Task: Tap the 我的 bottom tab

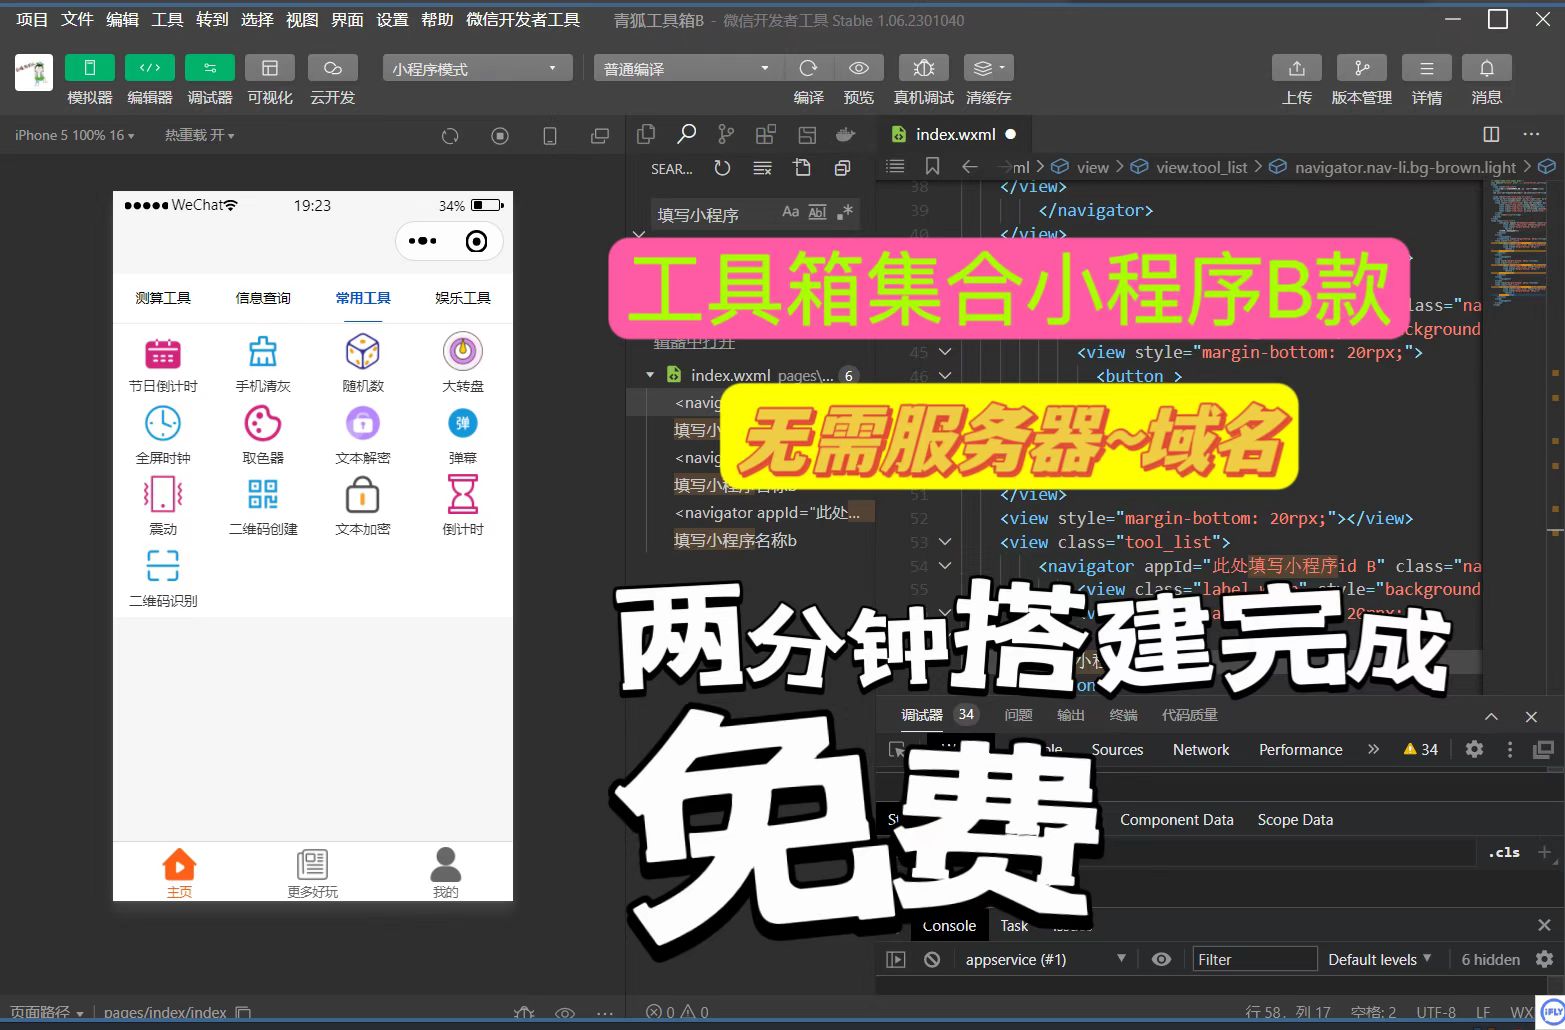Action: coord(446,873)
